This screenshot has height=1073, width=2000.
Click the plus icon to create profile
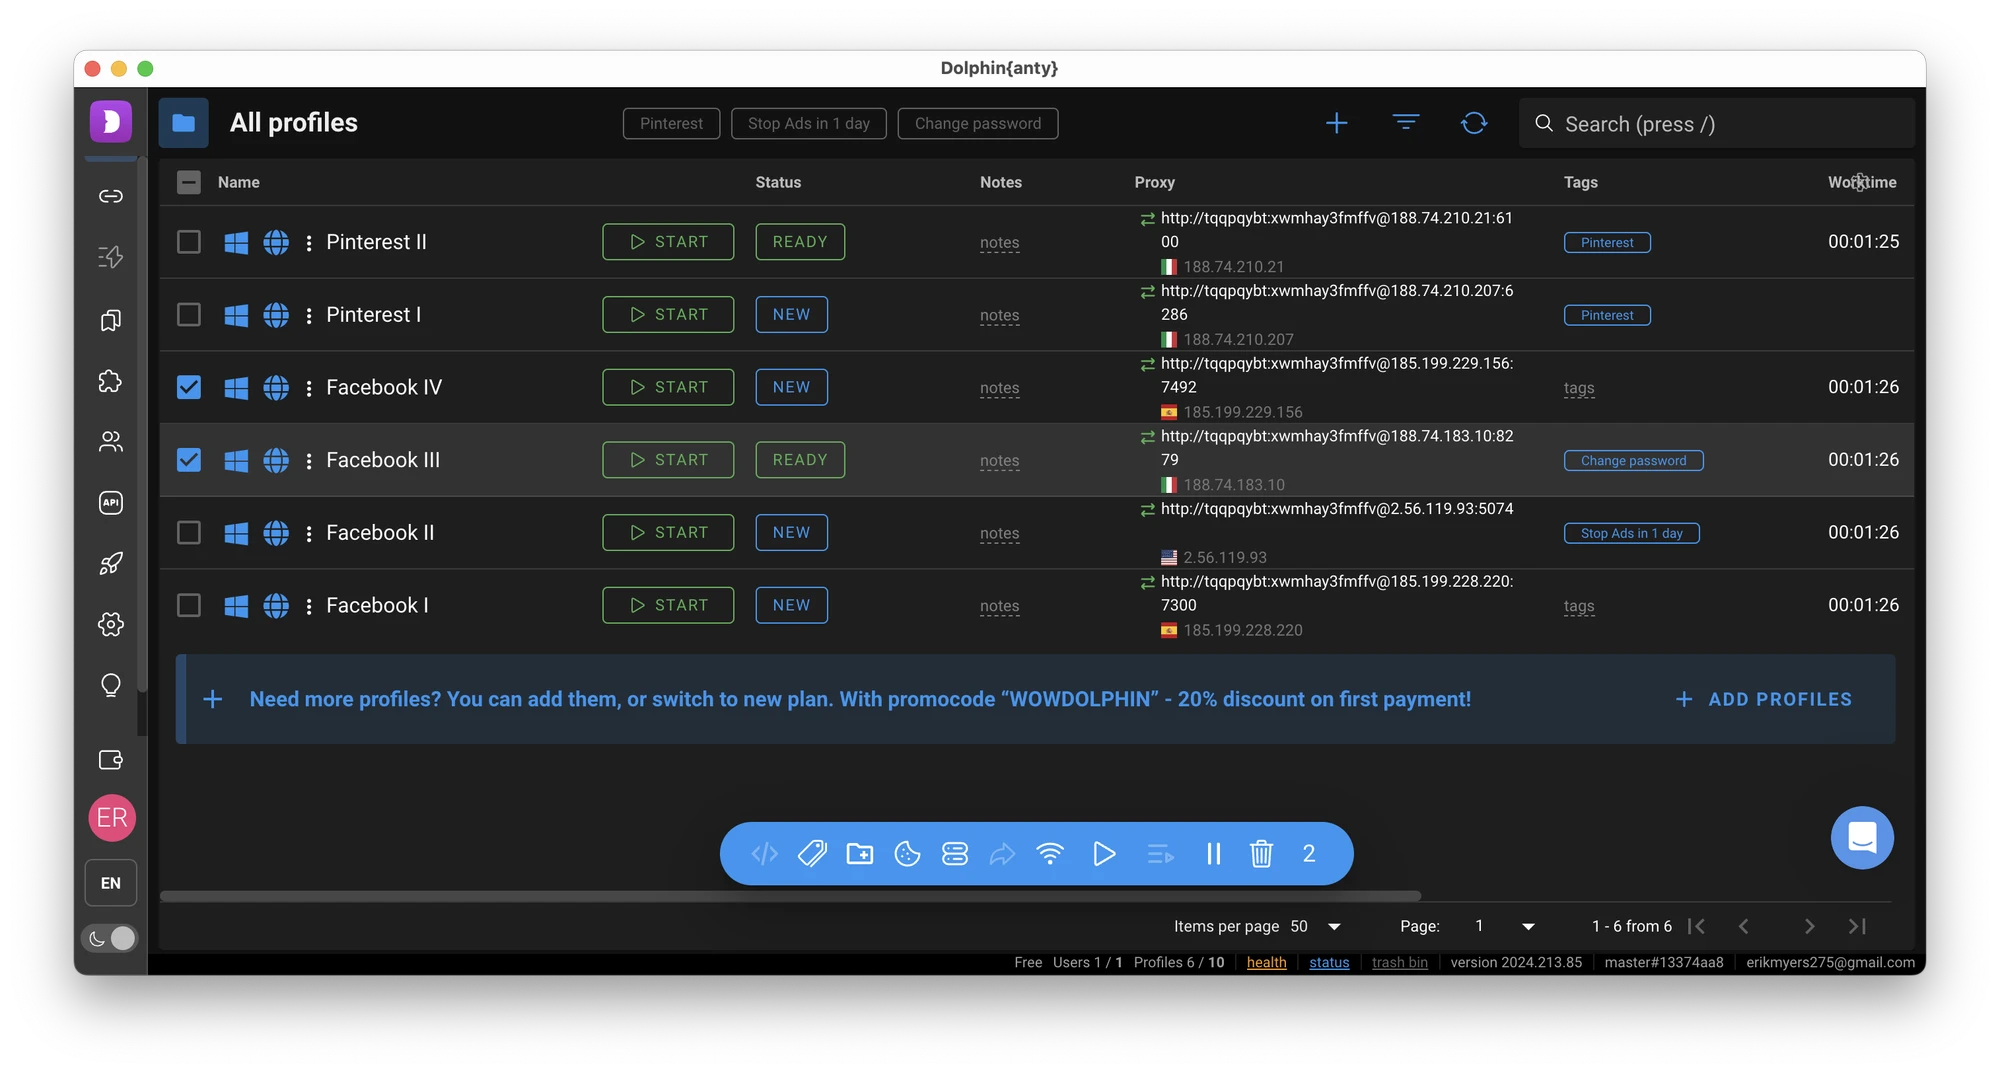click(x=1336, y=123)
